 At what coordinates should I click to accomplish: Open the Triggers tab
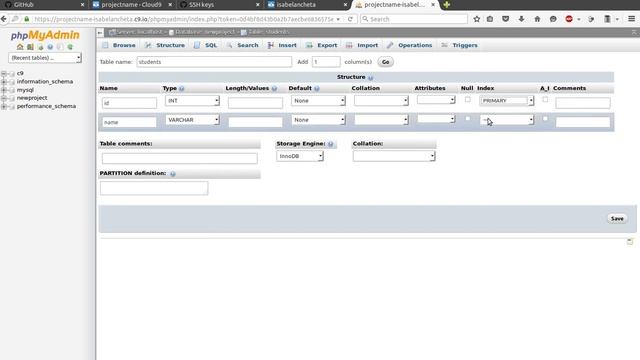(460, 45)
